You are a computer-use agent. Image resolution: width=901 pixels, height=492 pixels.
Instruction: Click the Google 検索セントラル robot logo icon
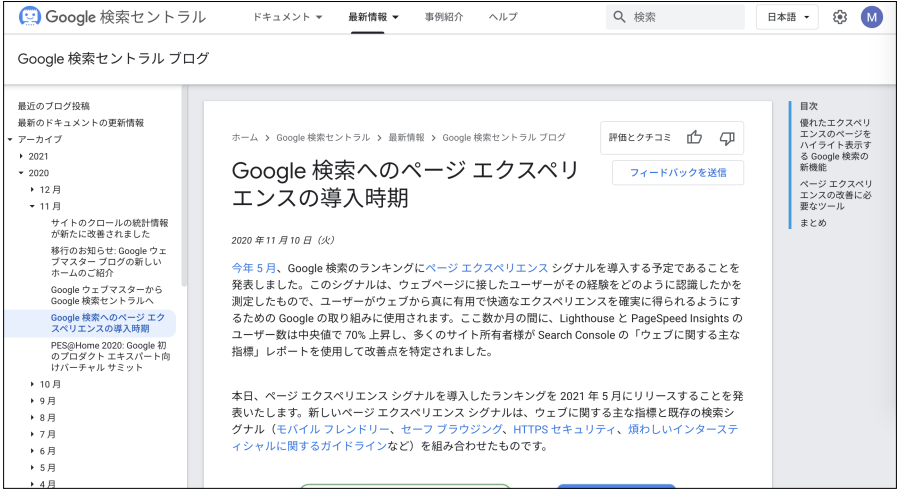(29, 16)
